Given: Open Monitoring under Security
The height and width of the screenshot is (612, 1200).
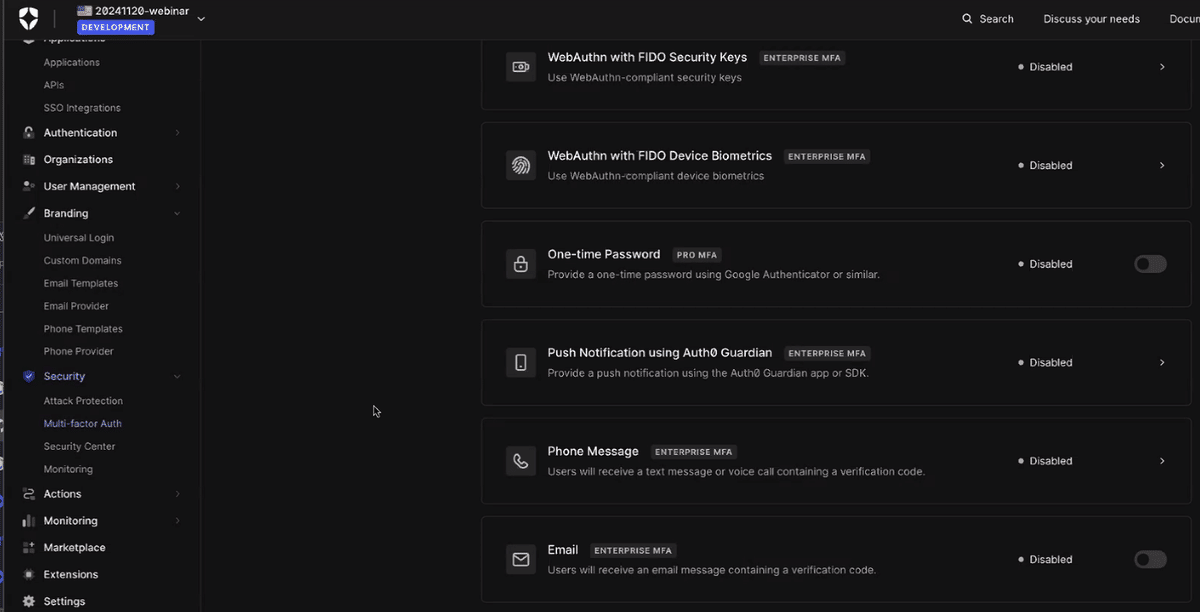Looking at the screenshot, I should pyautogui.click(x=68, y=470).
